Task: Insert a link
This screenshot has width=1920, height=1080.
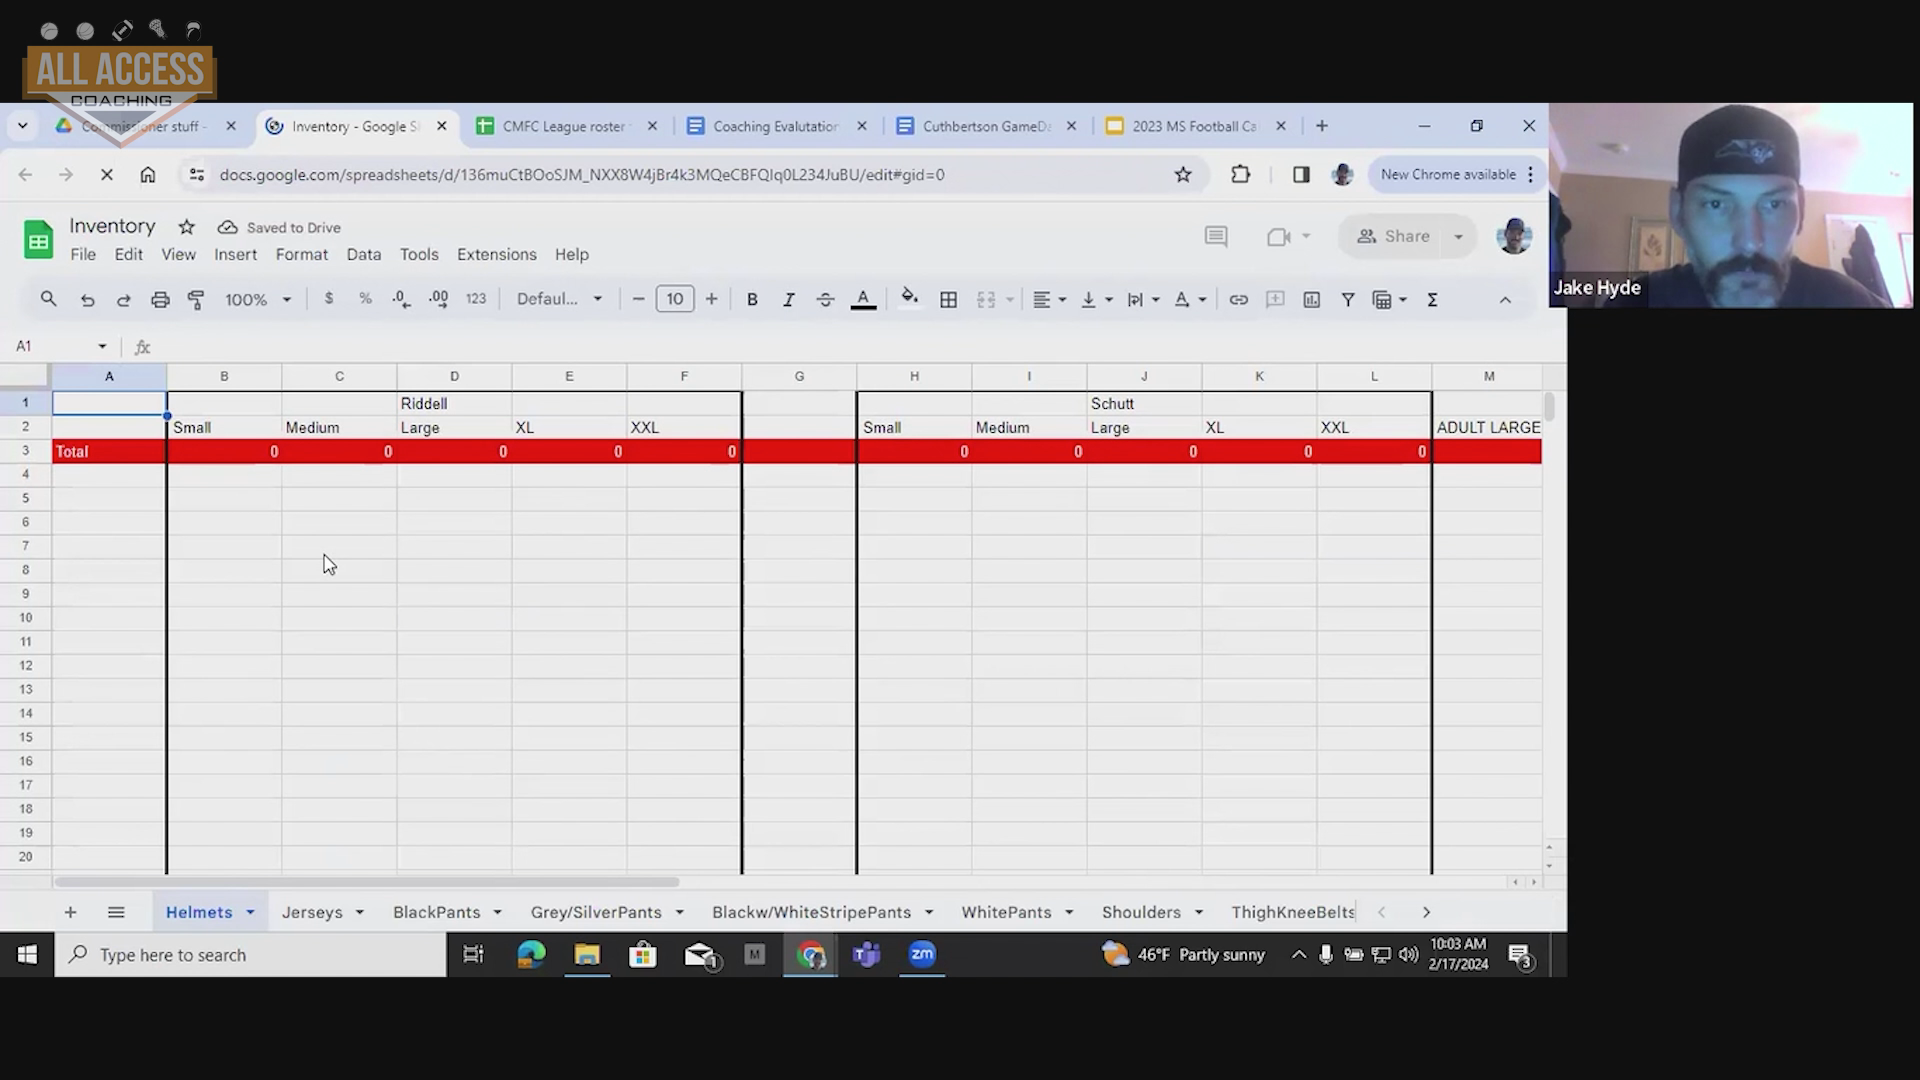Action: (1238, 299)
